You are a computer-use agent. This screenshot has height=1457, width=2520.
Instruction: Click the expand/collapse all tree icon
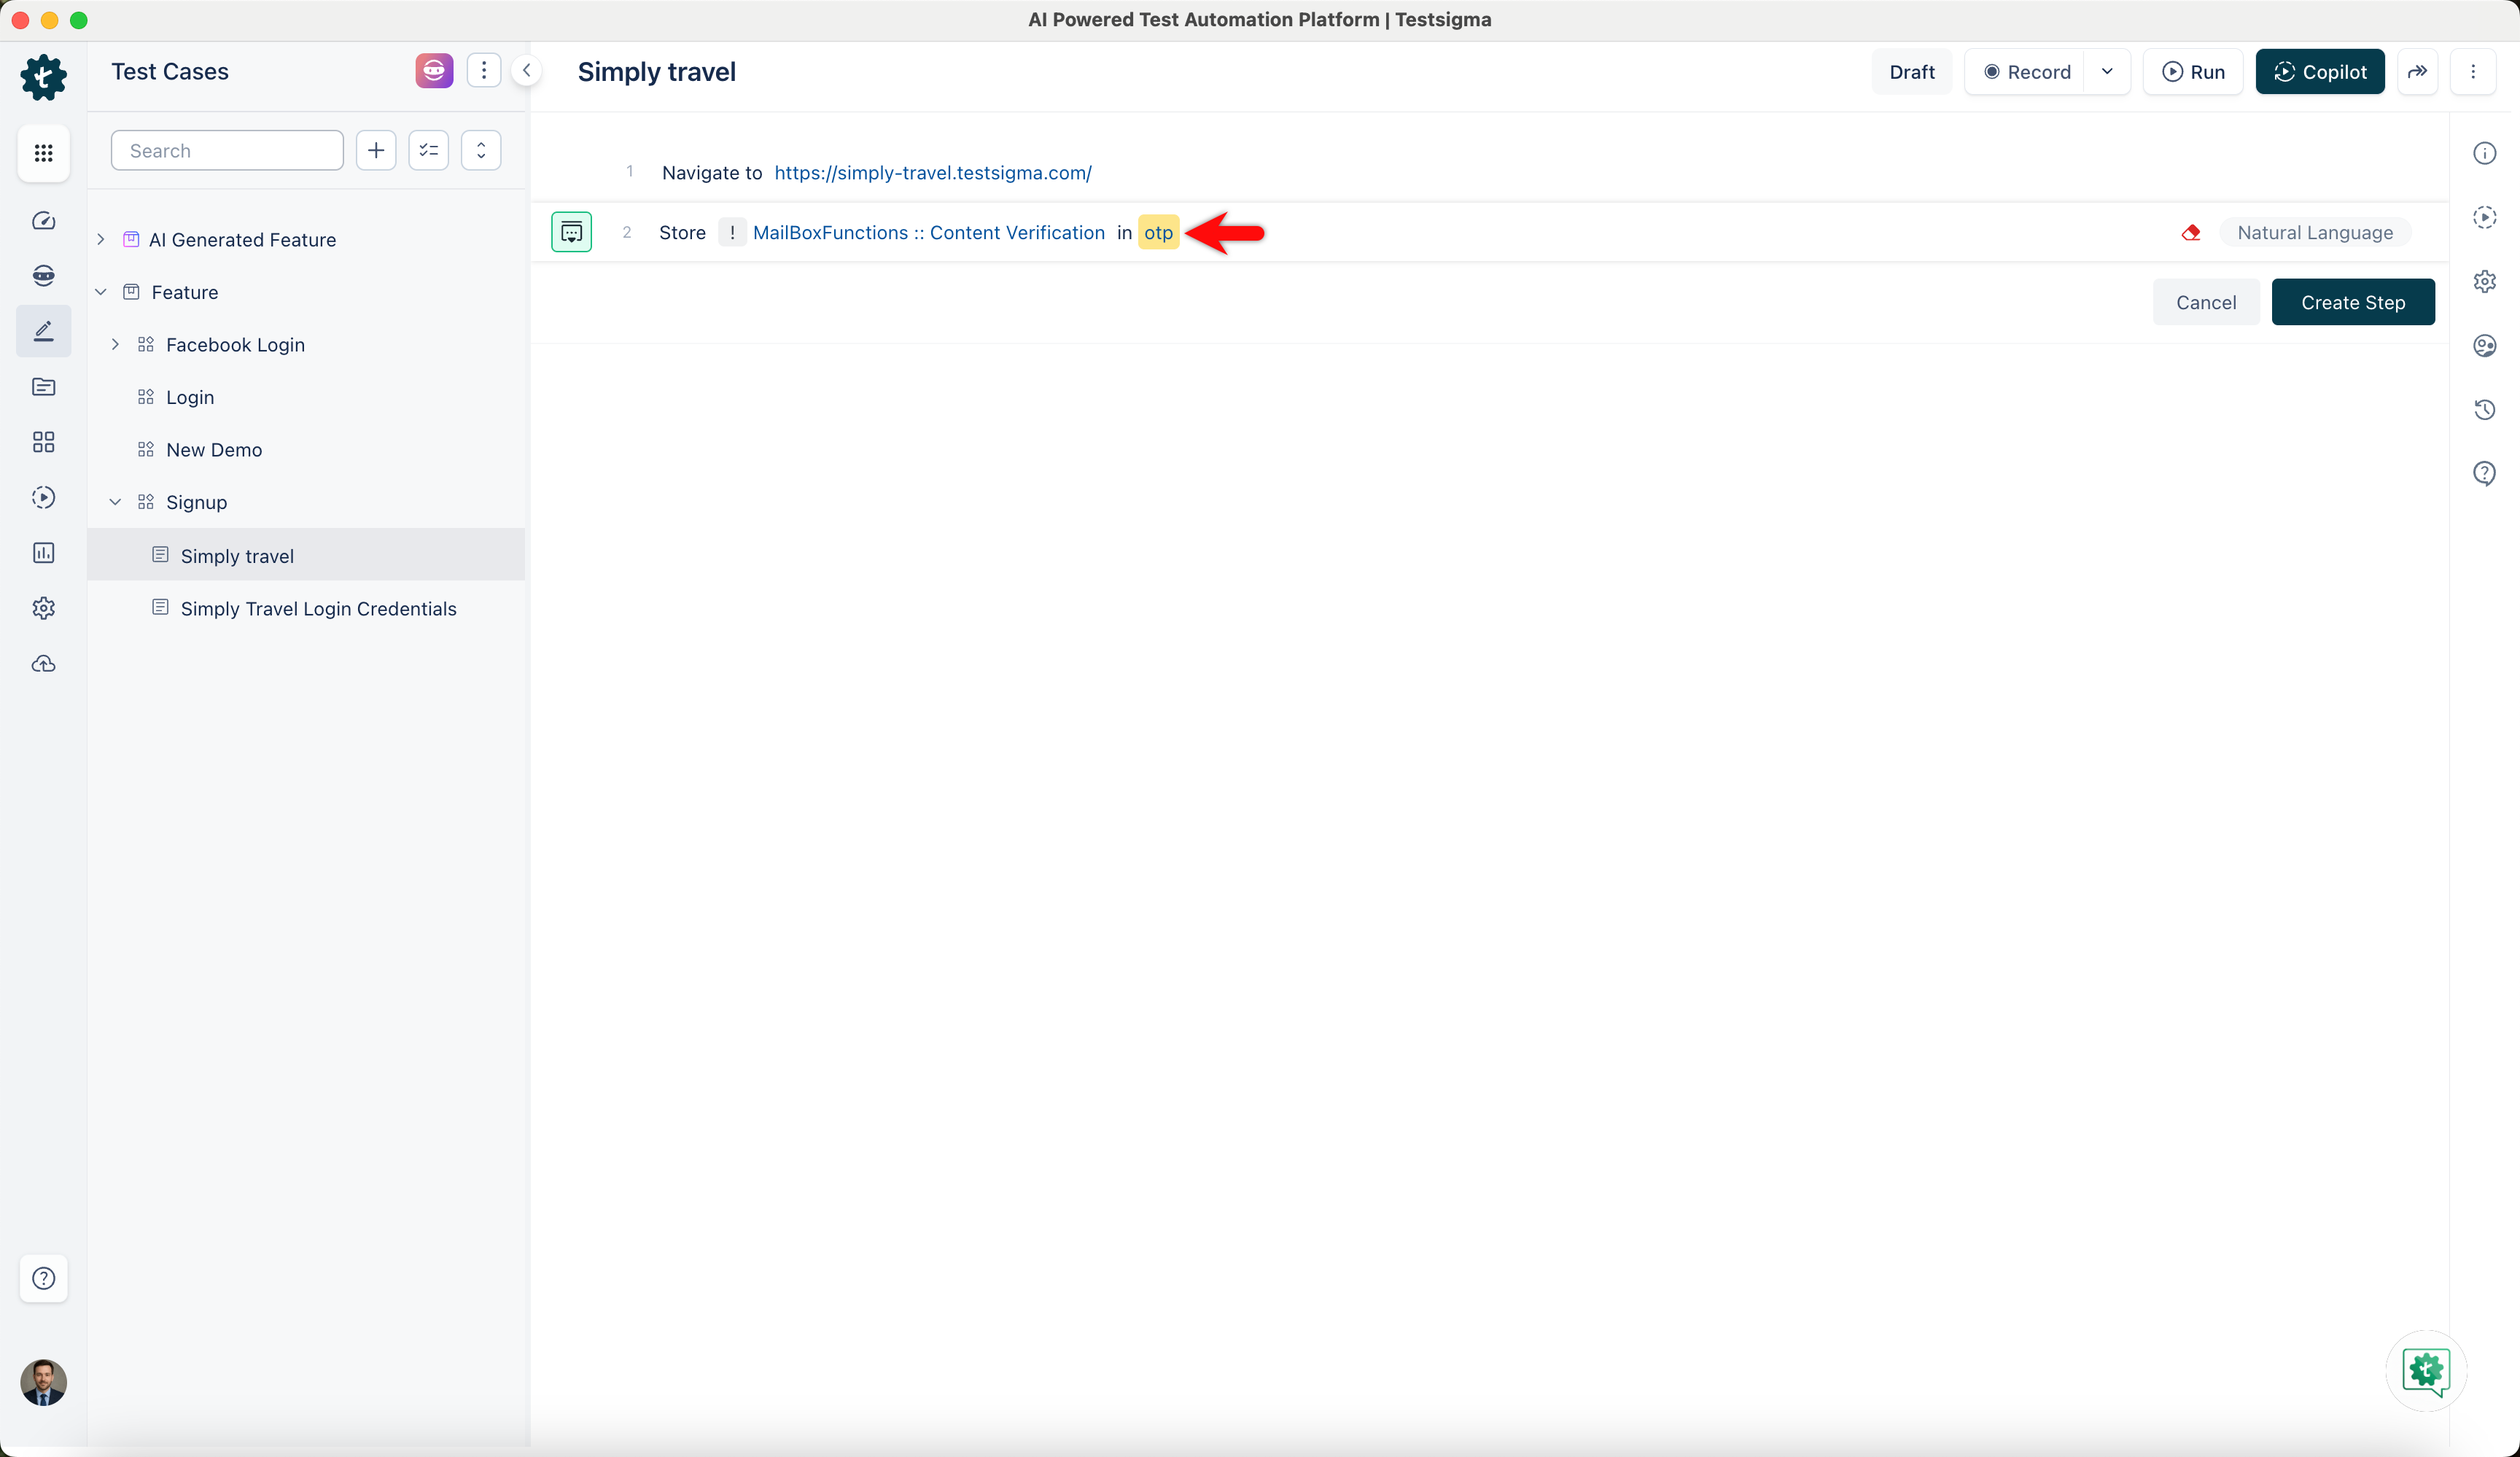pos(481,150)
